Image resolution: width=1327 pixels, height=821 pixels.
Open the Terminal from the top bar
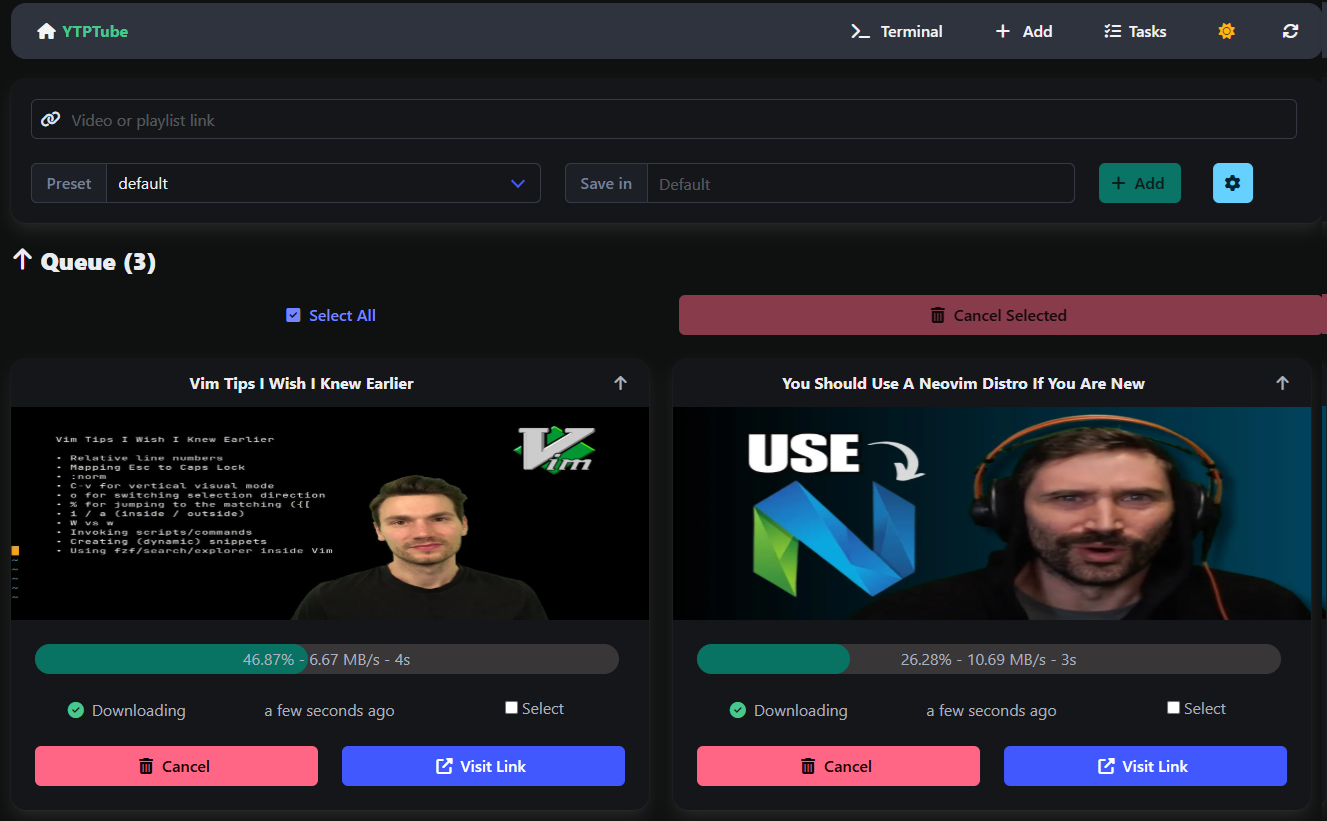coord(897,31)
